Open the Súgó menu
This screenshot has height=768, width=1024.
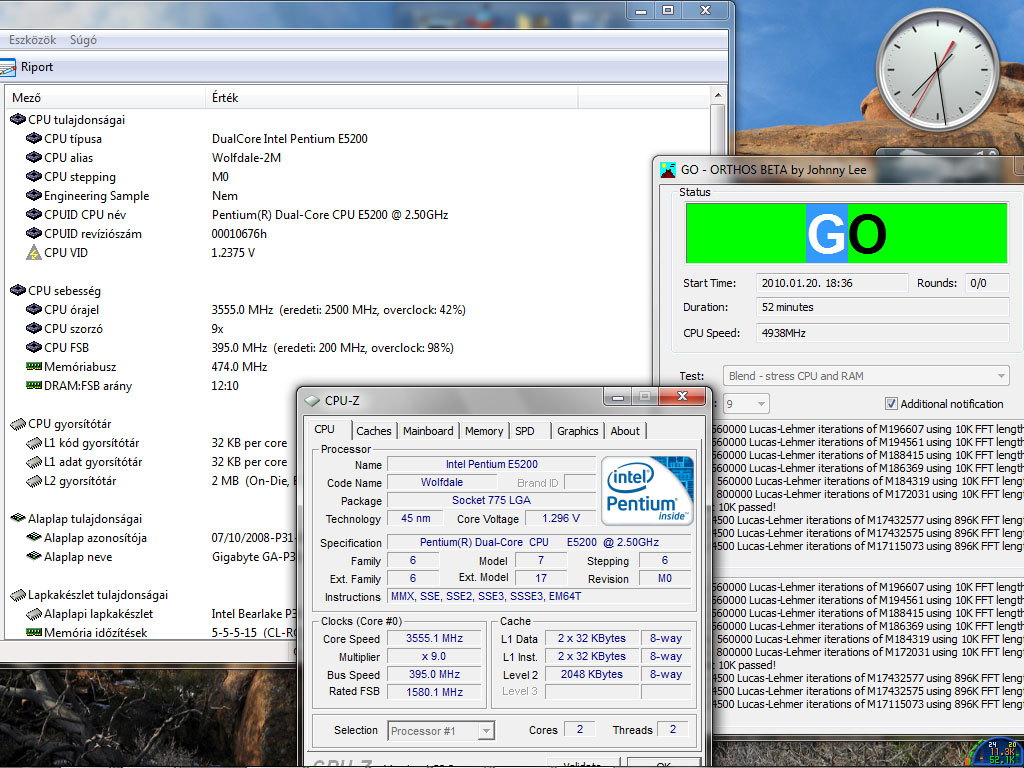click(83, 40)
